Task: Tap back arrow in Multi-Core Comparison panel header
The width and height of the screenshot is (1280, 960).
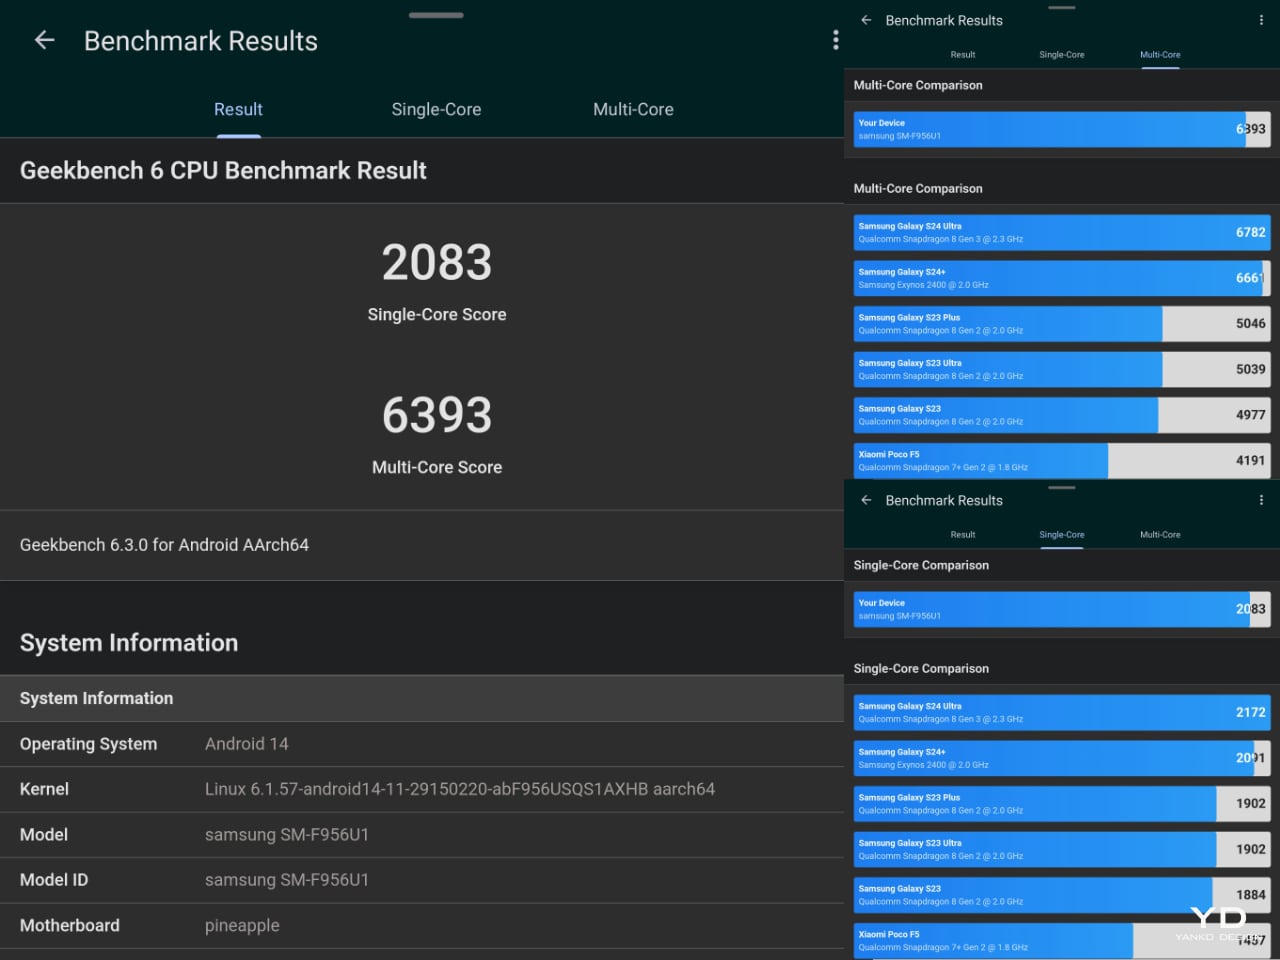Action: click(866, 20)
